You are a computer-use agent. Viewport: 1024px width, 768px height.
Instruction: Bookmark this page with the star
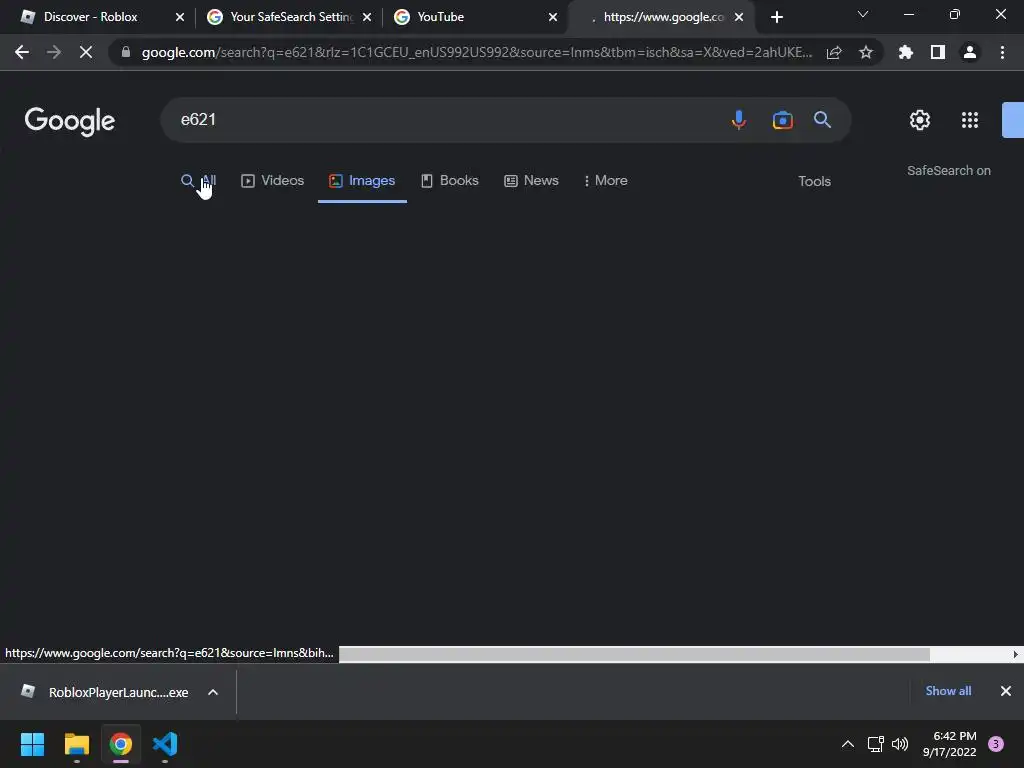coord(866,52)
